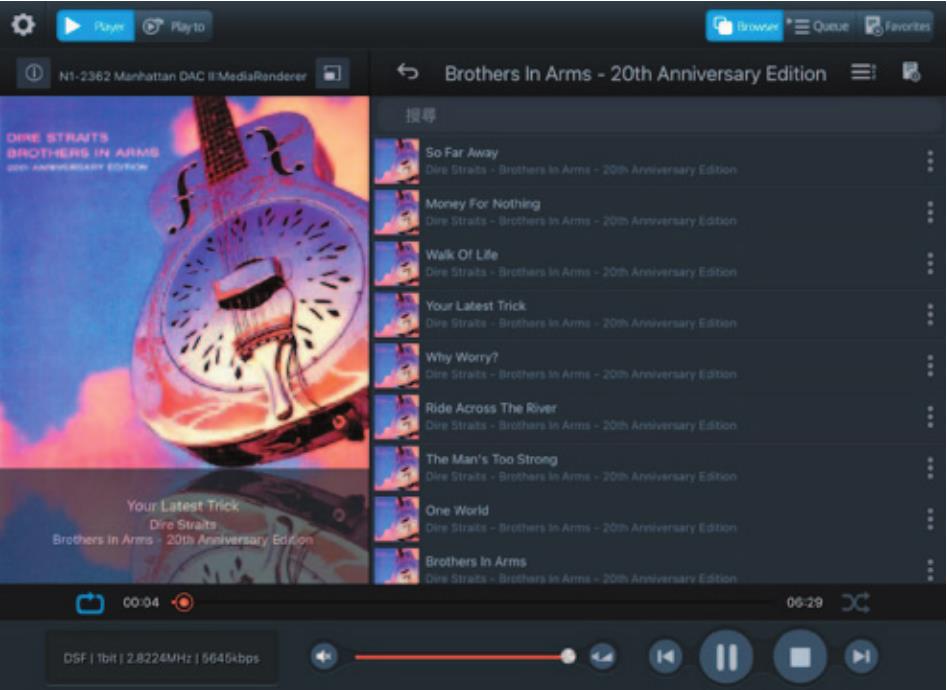
Task: Stop playback with the stop button
Action: [799, 656]
